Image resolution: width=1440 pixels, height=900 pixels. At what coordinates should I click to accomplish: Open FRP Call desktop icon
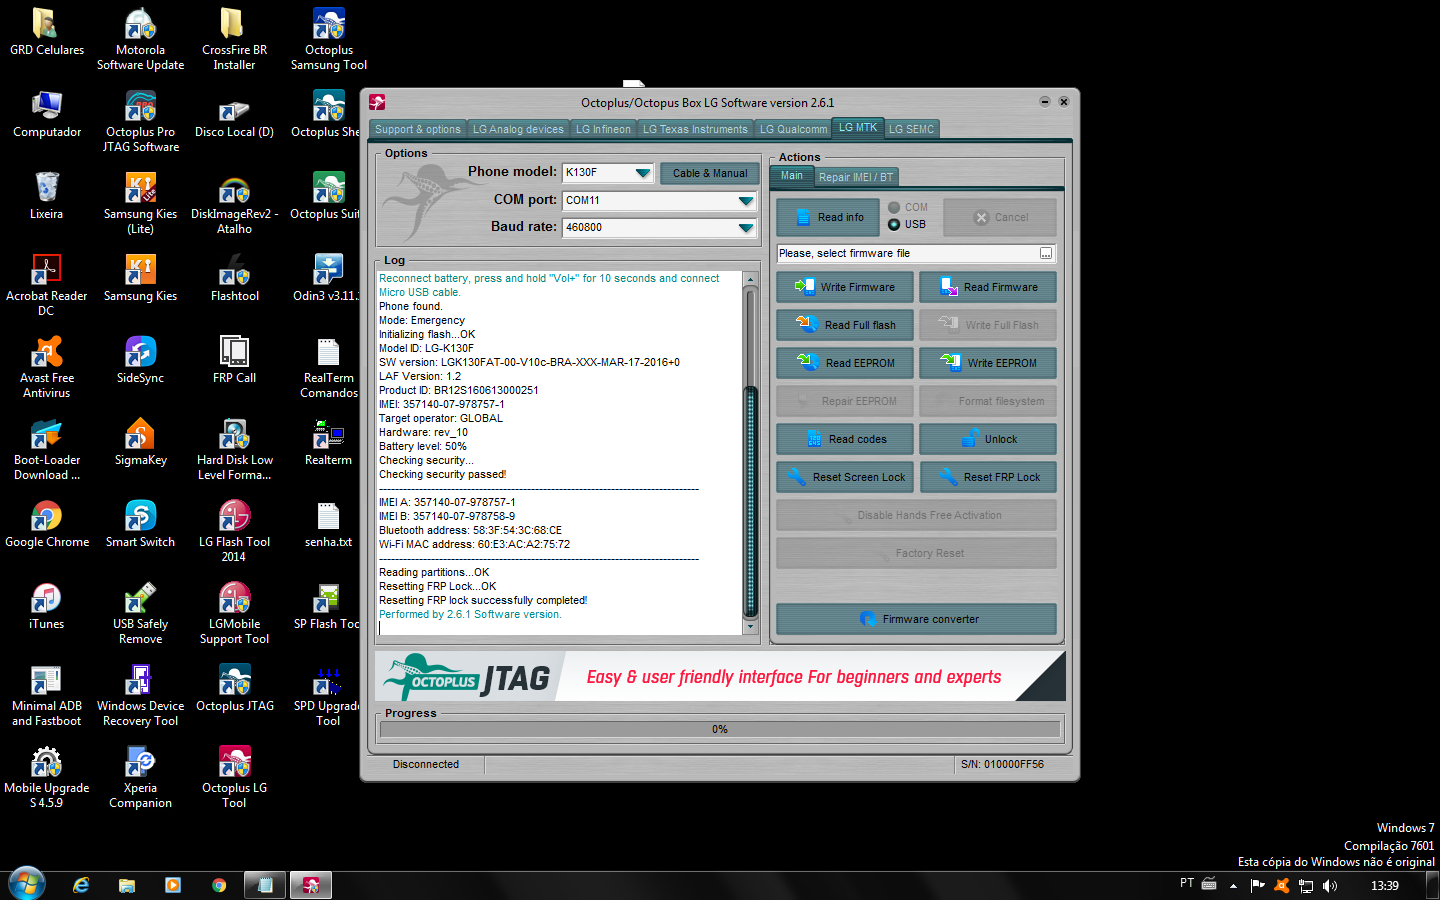pos(234,360)
